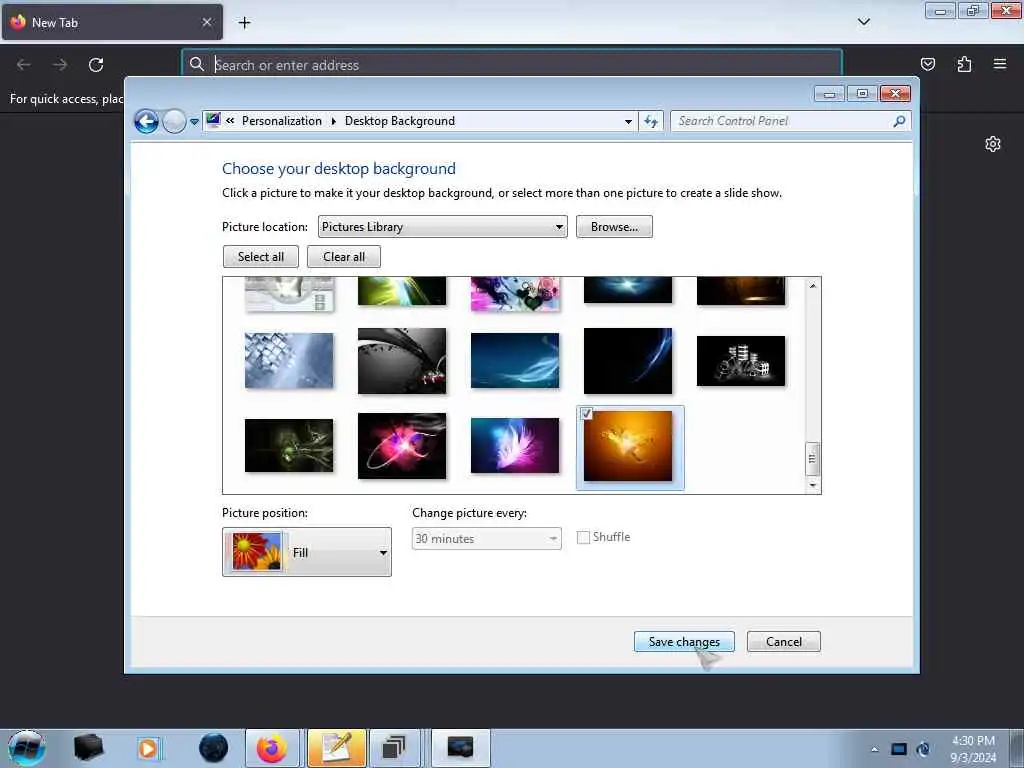Click the Firefox address bar
This screenshot has width=1024, height=768.
tap(512, 65)
